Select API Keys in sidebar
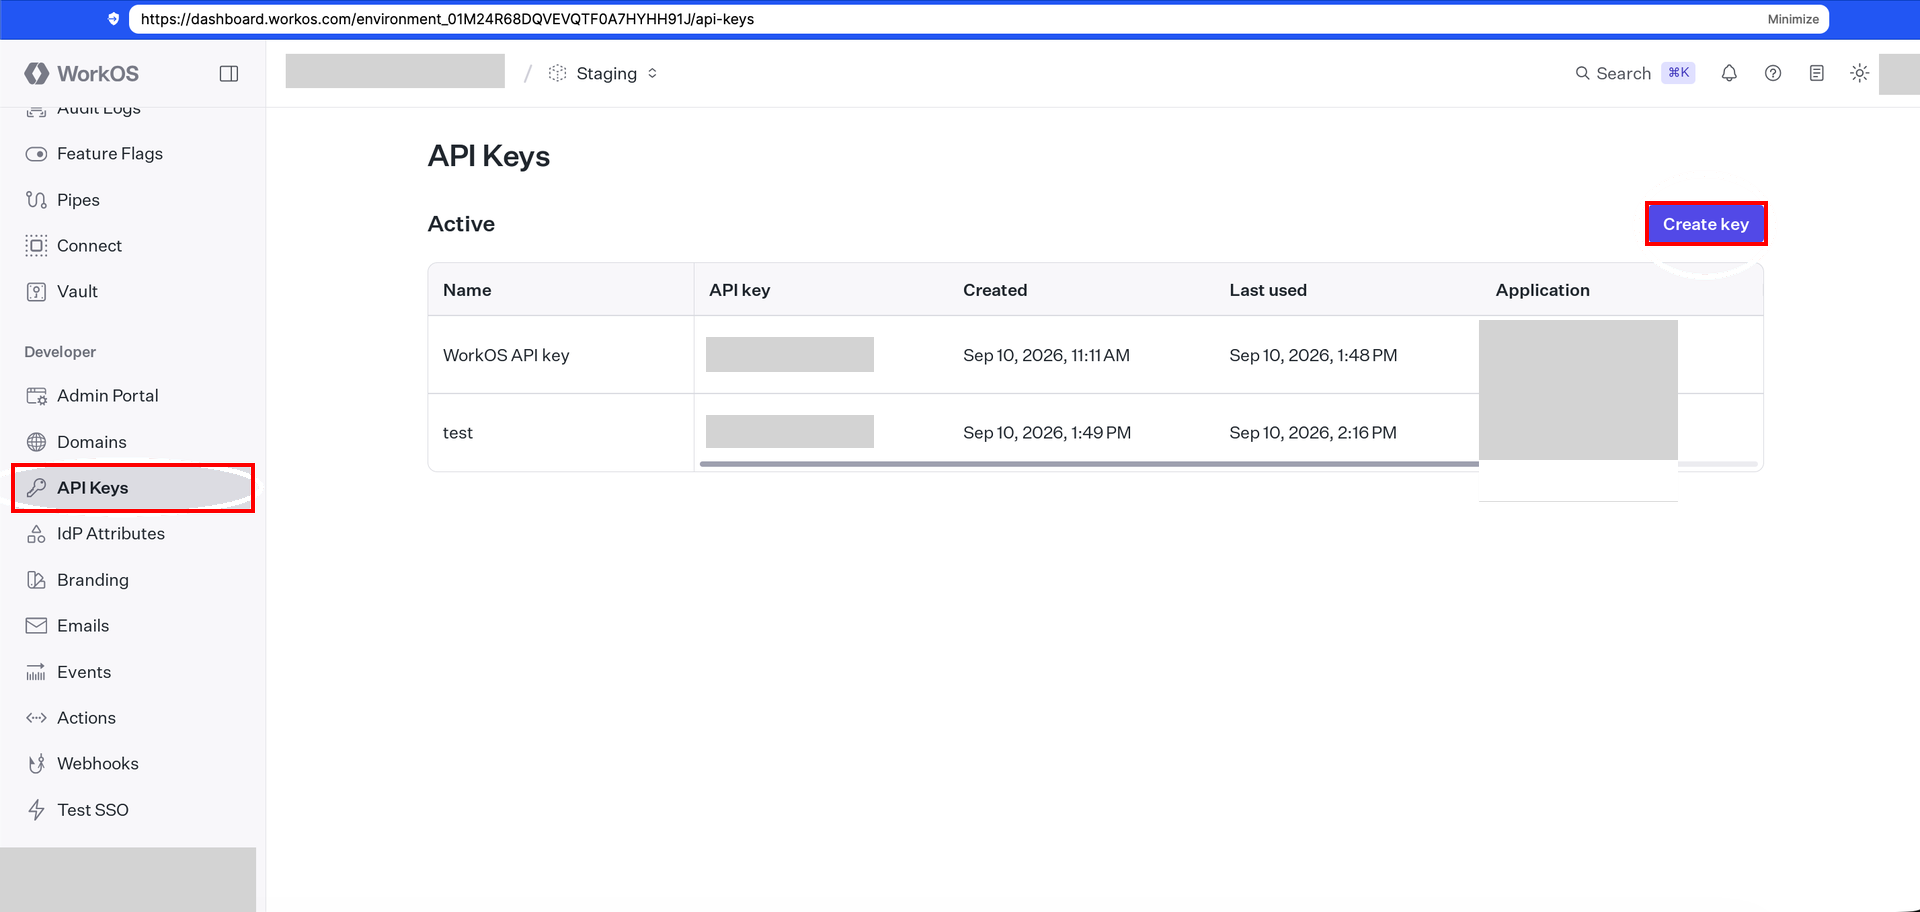 click(x=133, y=488)
